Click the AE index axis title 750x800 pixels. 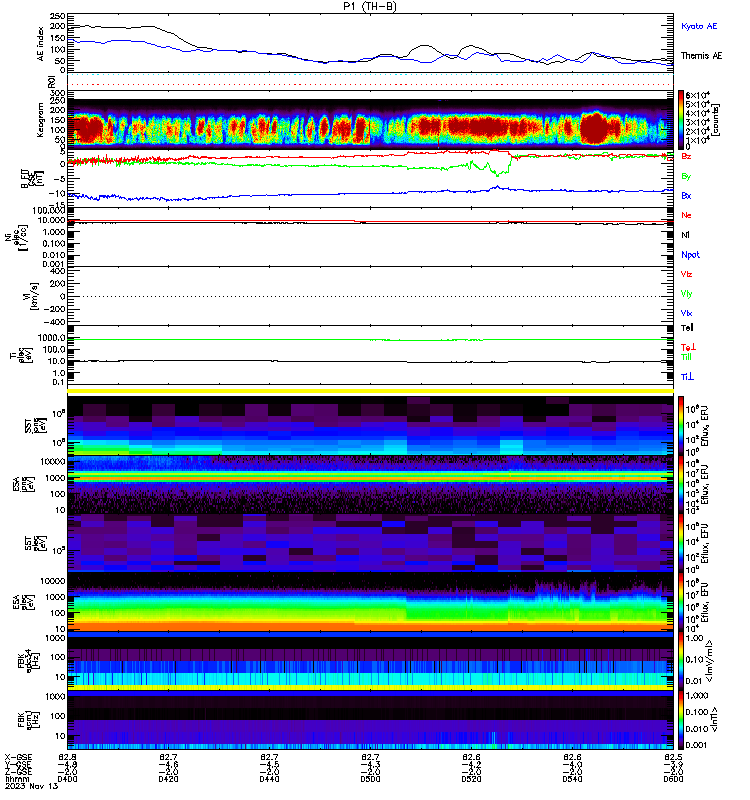(41, 44)
